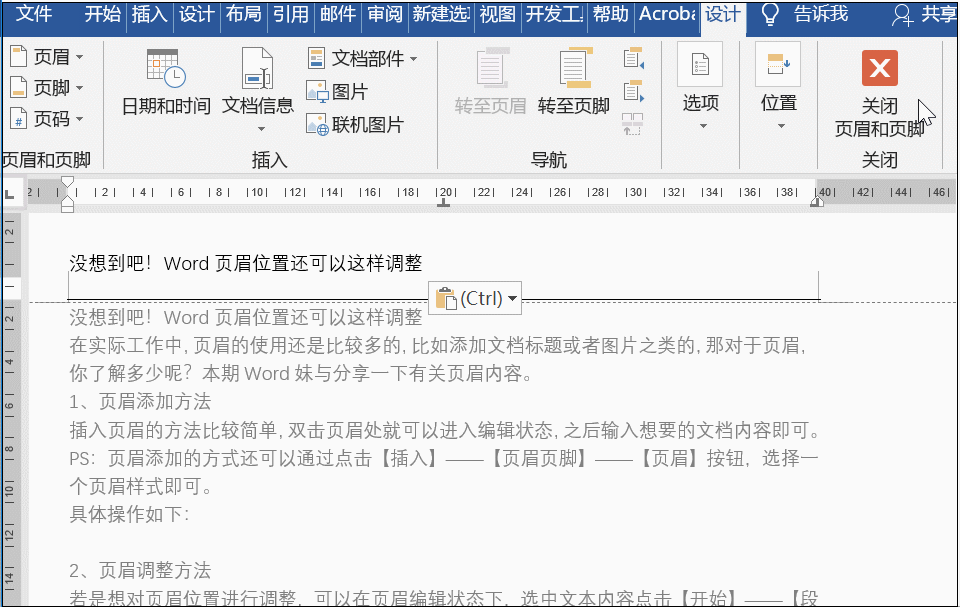
Task: Click the center tab stop near 20 on ruler
Action: 443,203
